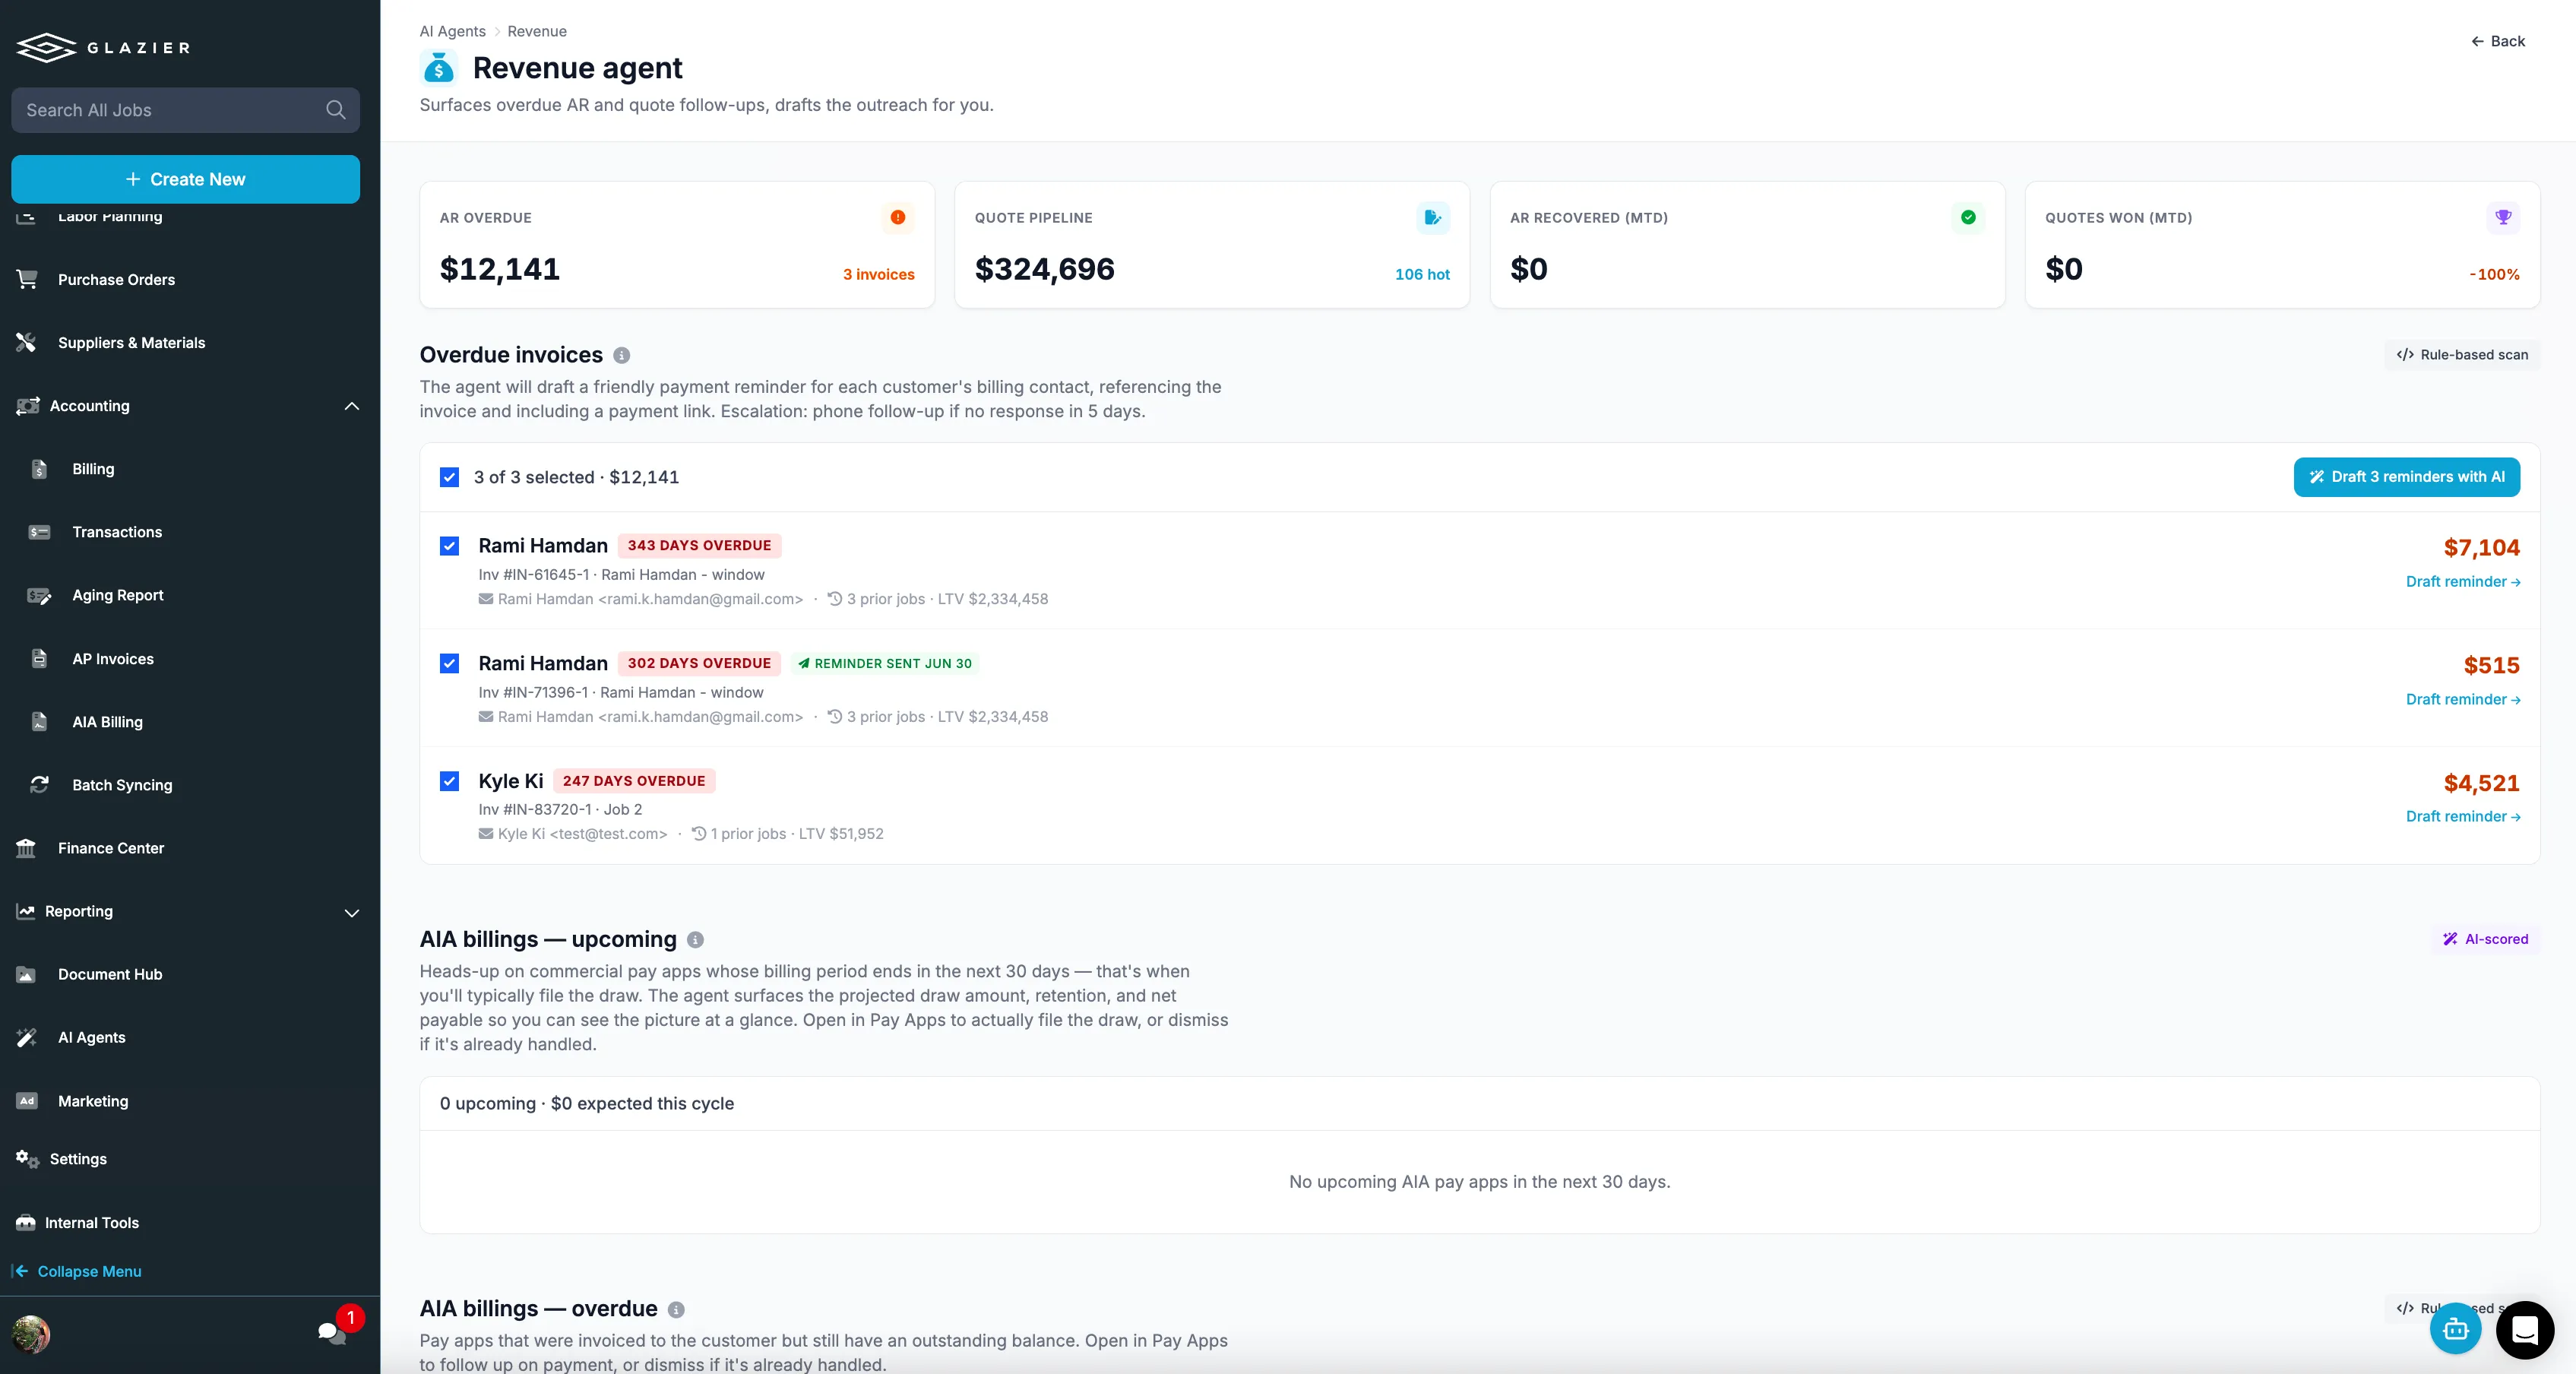Viewport: 2576px width, 1374px height.
Task: Click Draft 3 reminders with AI button
Action: point(2406,477)
